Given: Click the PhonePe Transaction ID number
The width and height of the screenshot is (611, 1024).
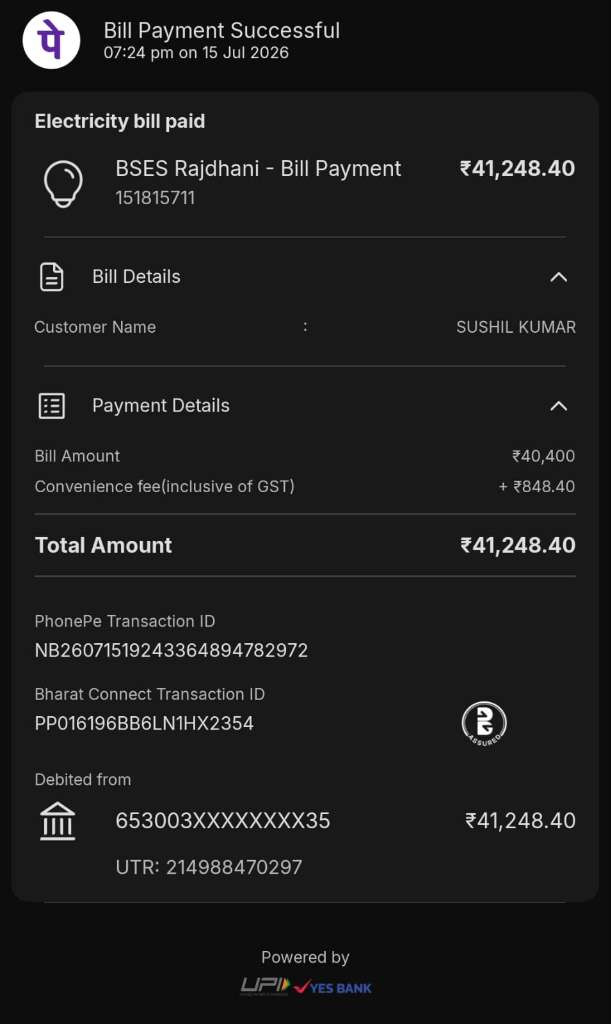Looking at the screenshot, I should (x=171, y=650).
